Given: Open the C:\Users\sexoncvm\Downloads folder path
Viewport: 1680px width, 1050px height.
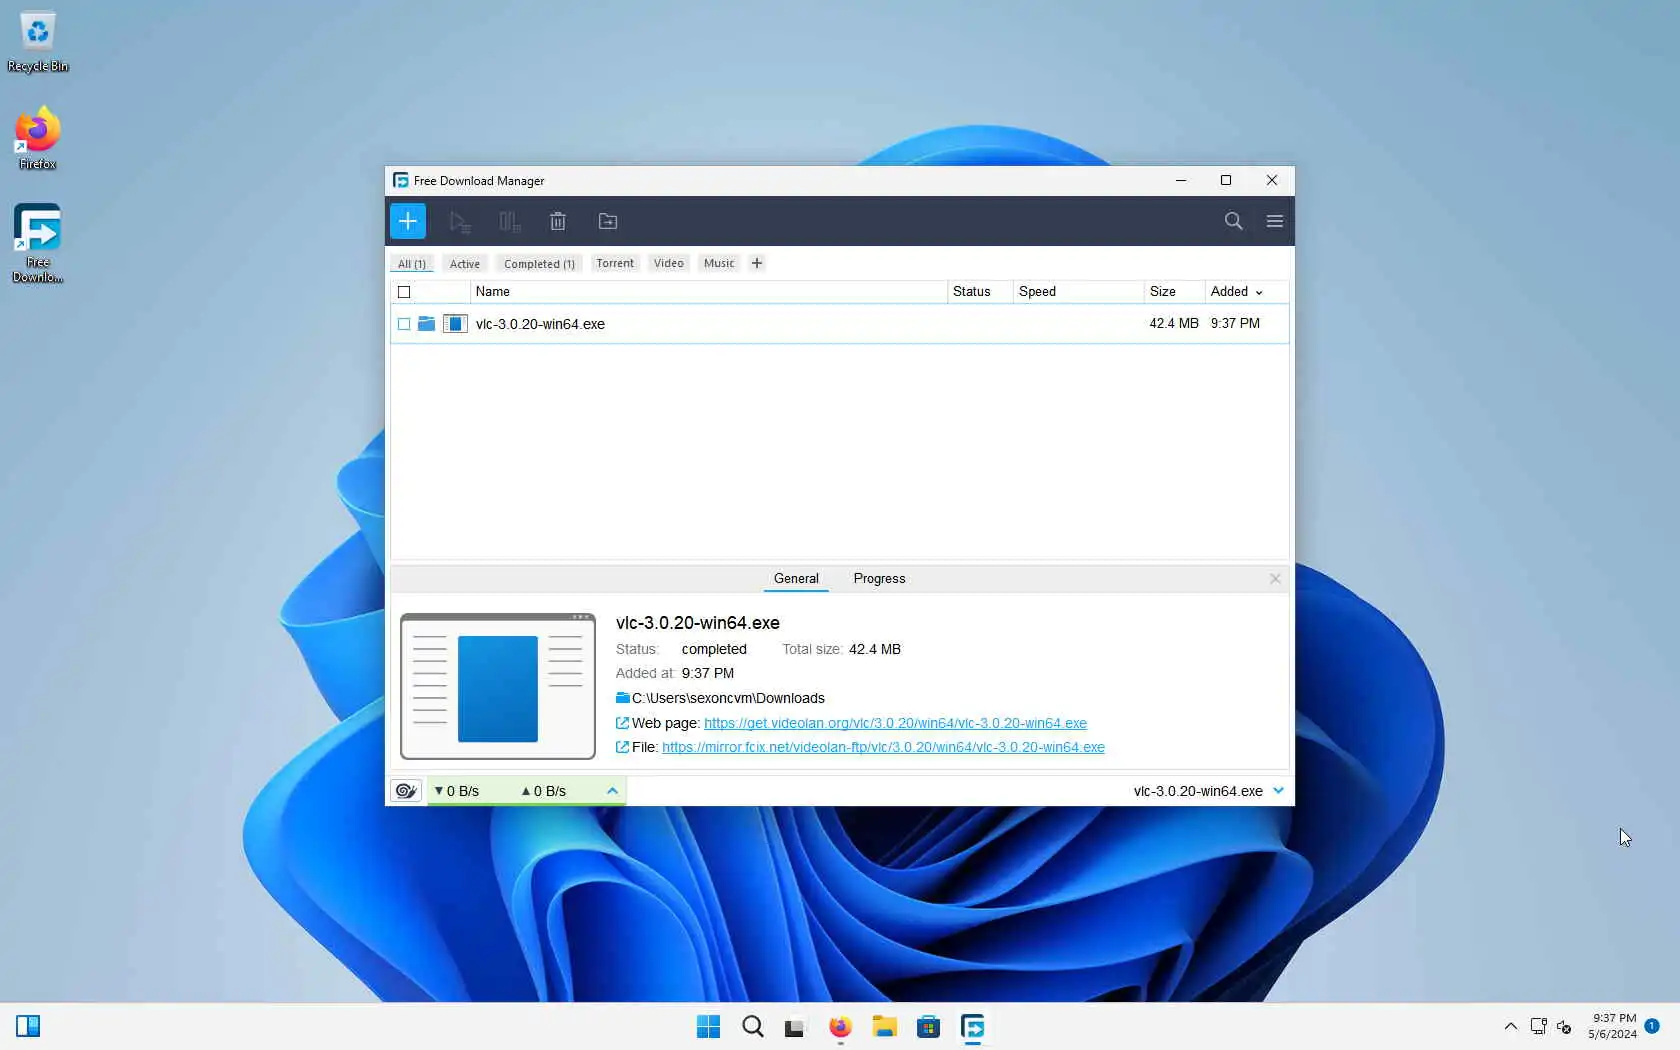Looking at the screenshot, I should click(x=728, y=698).
